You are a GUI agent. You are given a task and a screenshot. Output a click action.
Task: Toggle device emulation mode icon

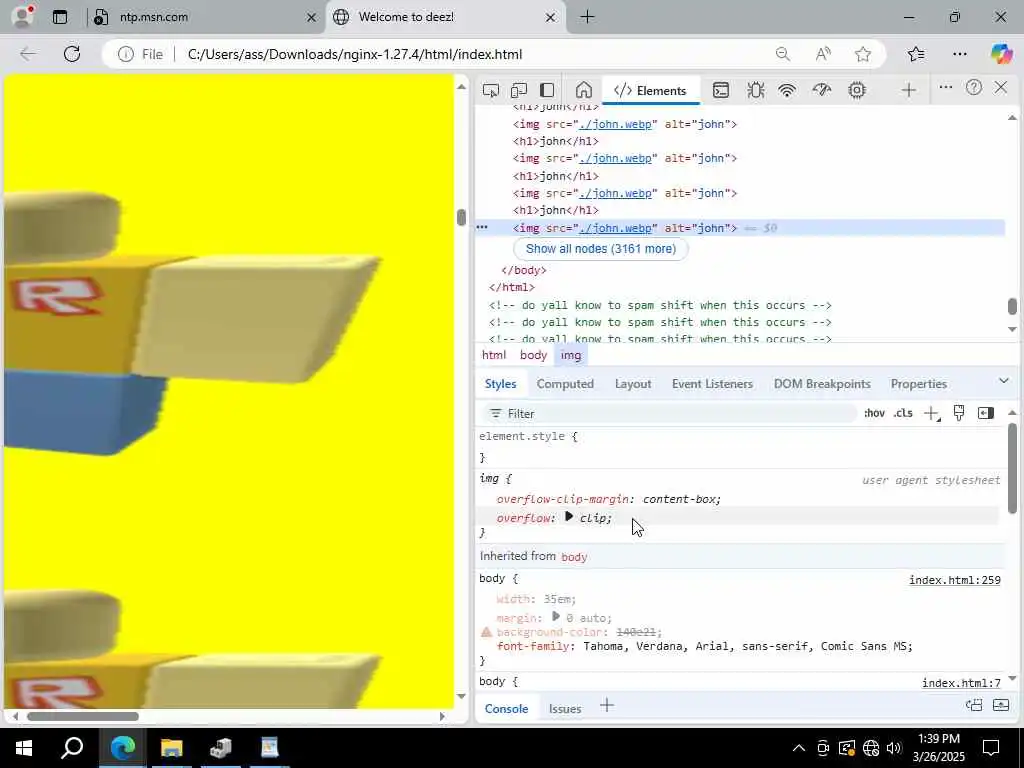[519, 90]
